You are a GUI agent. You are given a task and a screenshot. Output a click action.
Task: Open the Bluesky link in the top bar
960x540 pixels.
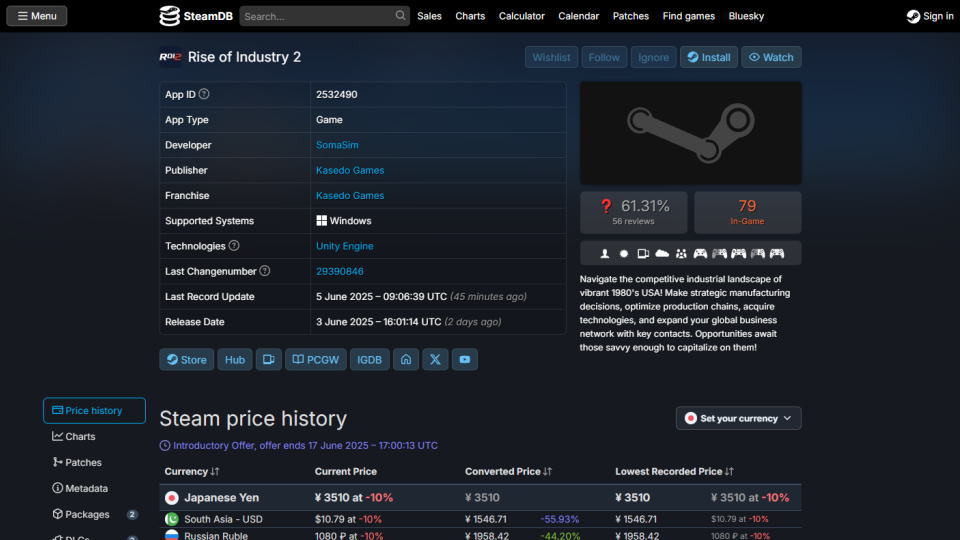[x=746, y=16]
